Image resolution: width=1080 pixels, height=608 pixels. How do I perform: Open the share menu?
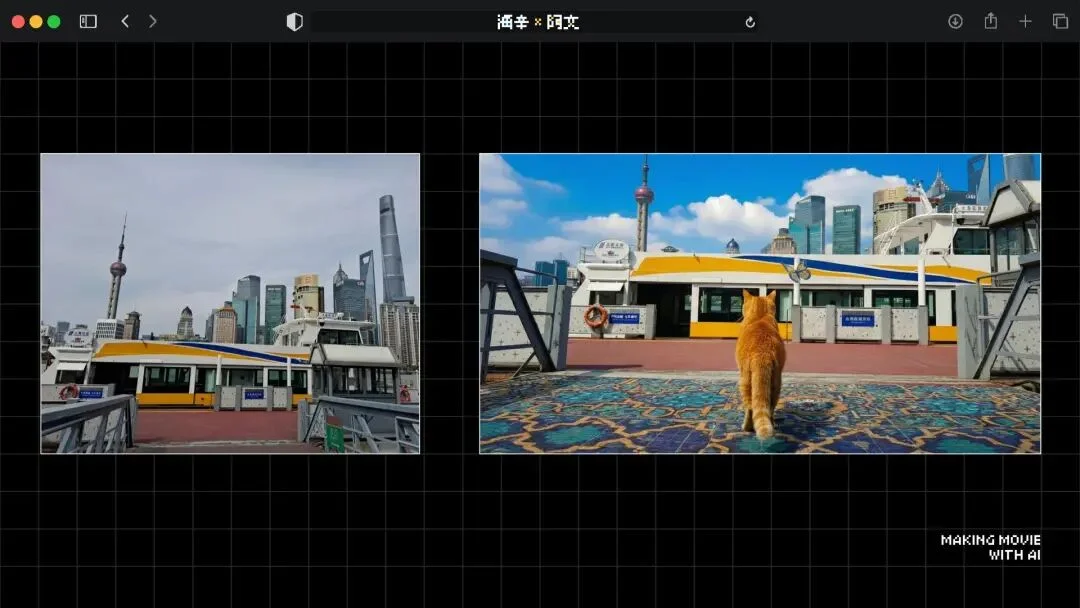click(x=990, y=21)
